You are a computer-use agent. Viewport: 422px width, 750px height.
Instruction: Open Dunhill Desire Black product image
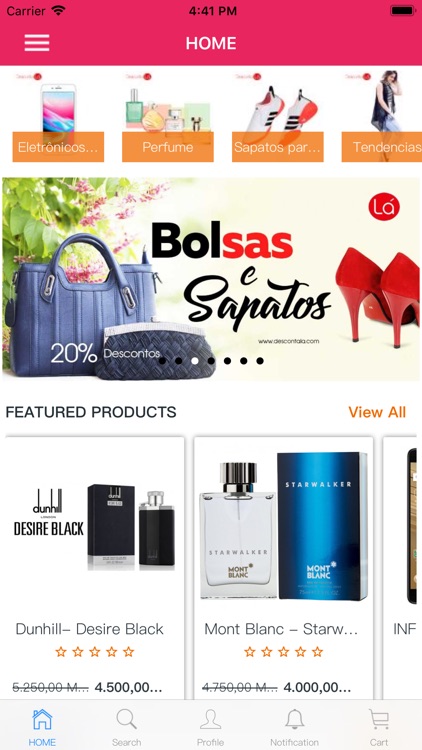coord(95,527)
